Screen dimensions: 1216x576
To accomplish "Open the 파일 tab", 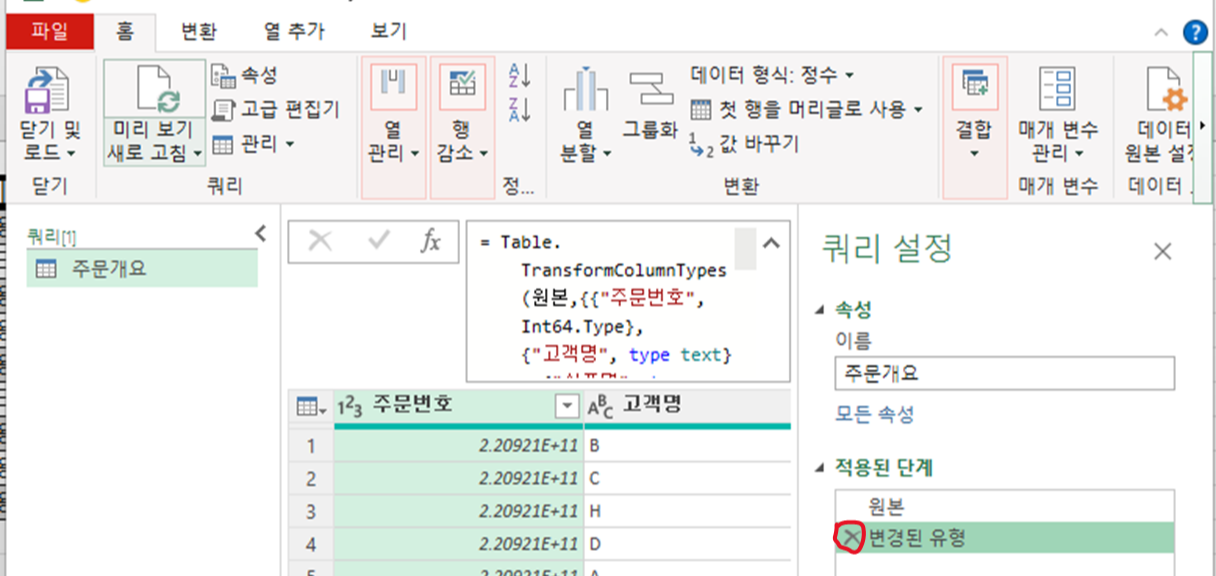I will pos(50,32).
